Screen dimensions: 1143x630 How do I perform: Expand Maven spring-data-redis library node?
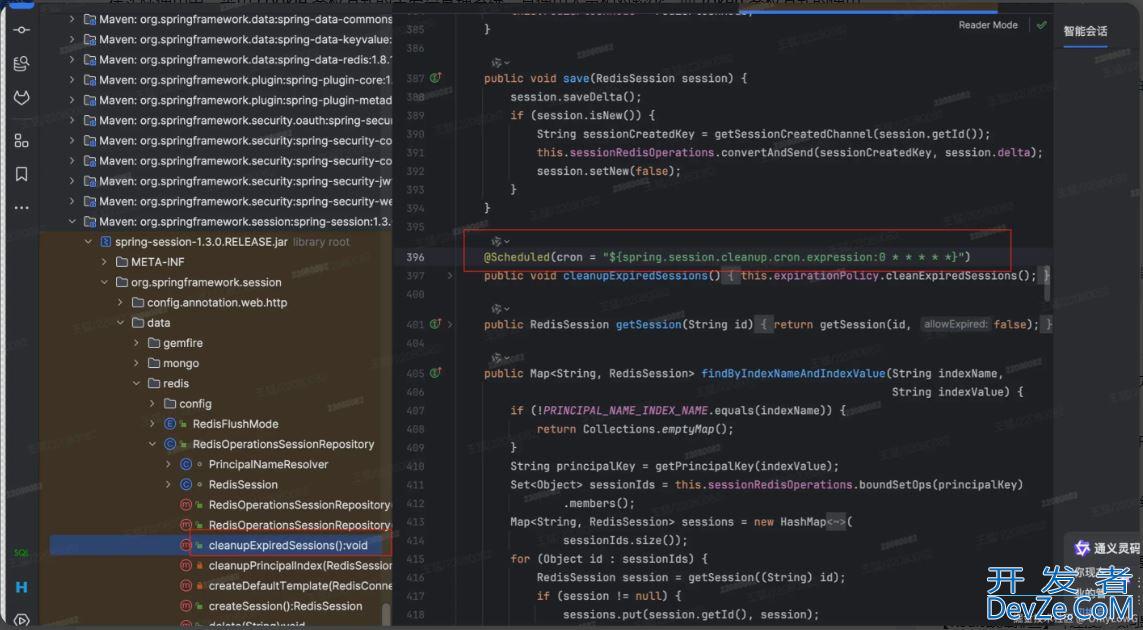point(72,60)
